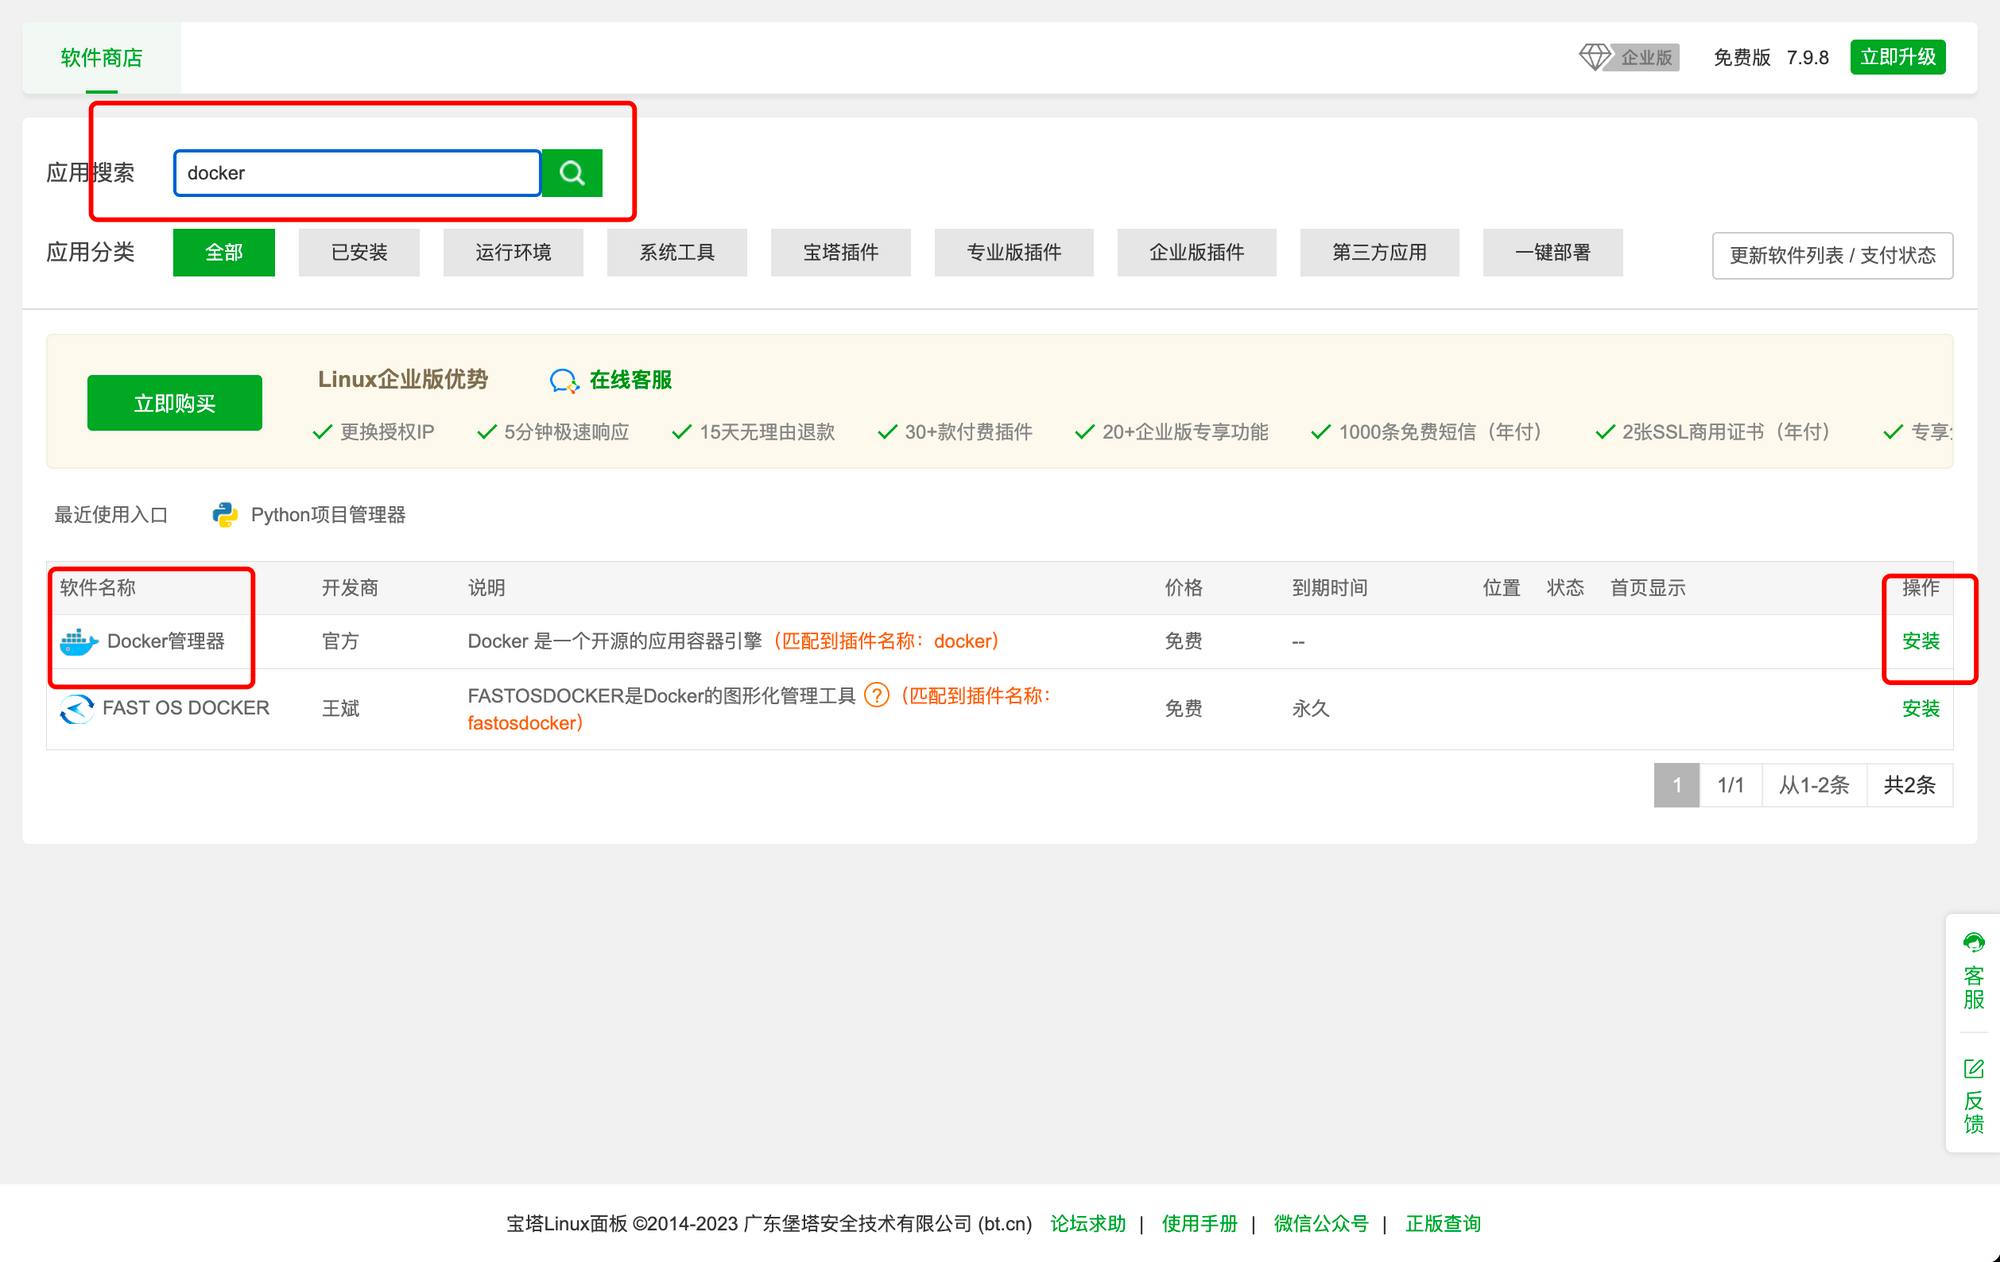The height and width of the screenshot is (1262, 2000).
Task: Click the 永久 expiry cell
Action: 1311,709
